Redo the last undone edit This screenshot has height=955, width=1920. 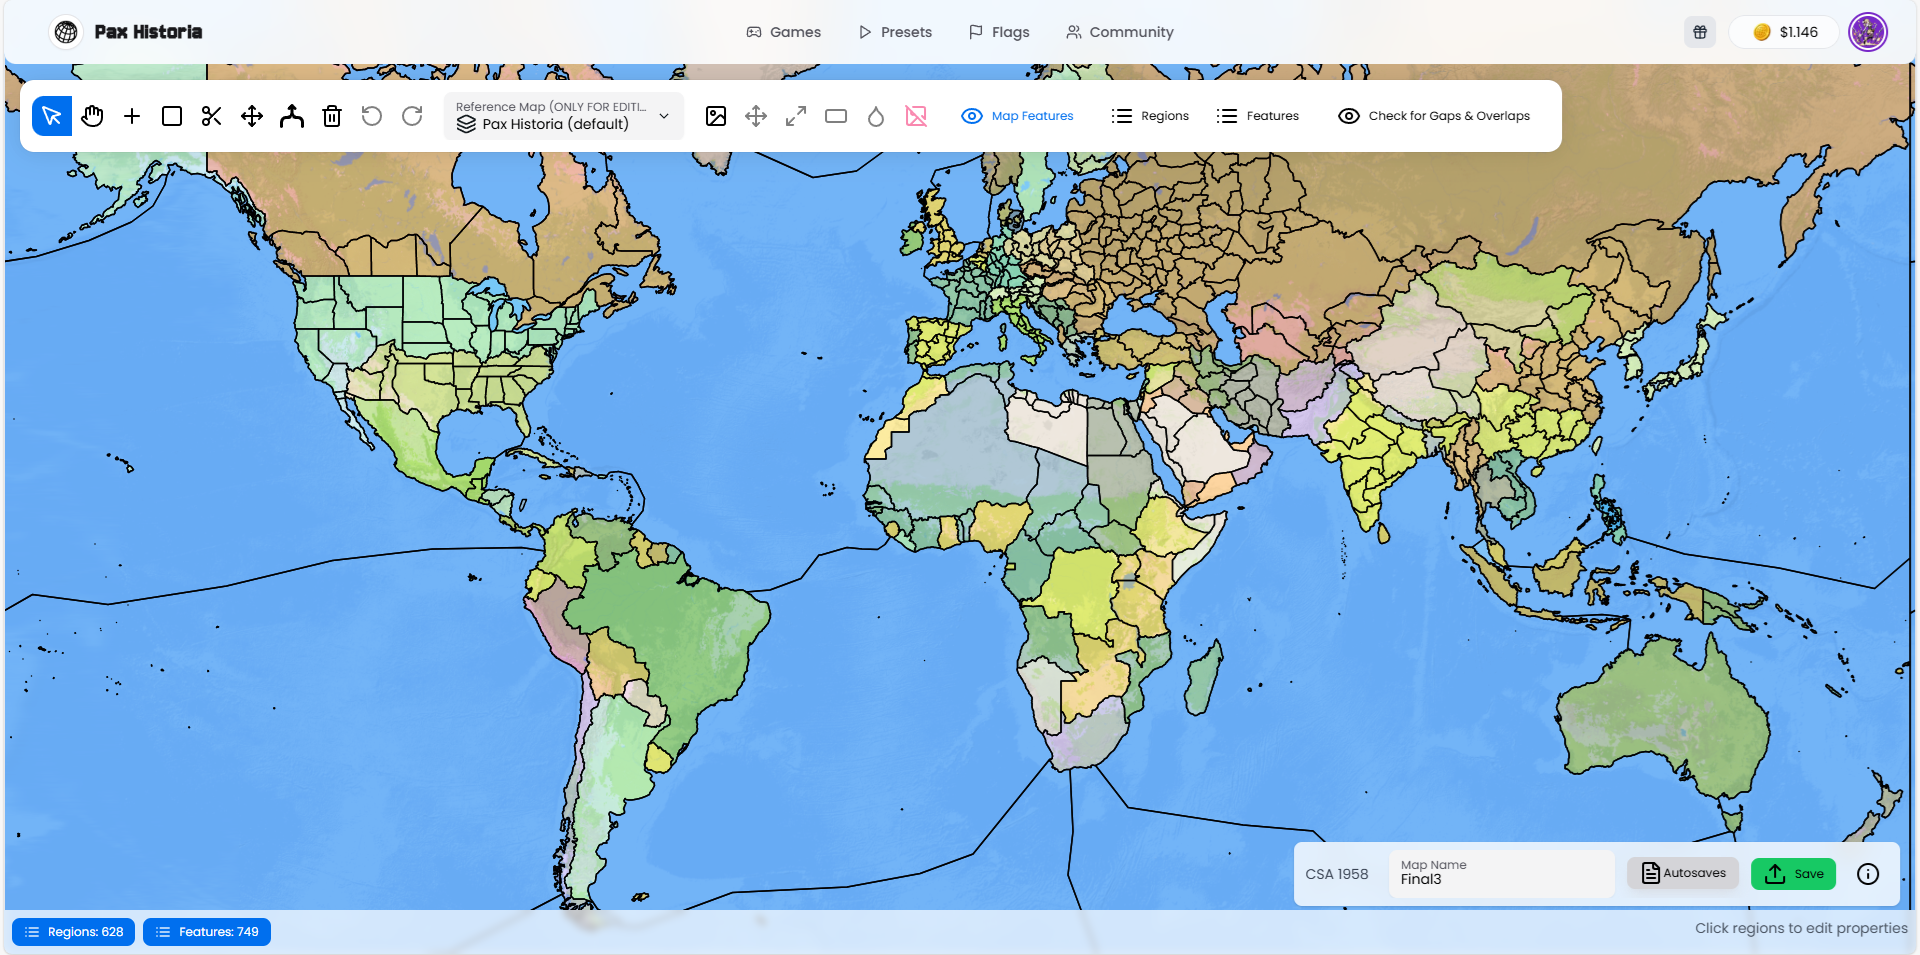point(412,116)
